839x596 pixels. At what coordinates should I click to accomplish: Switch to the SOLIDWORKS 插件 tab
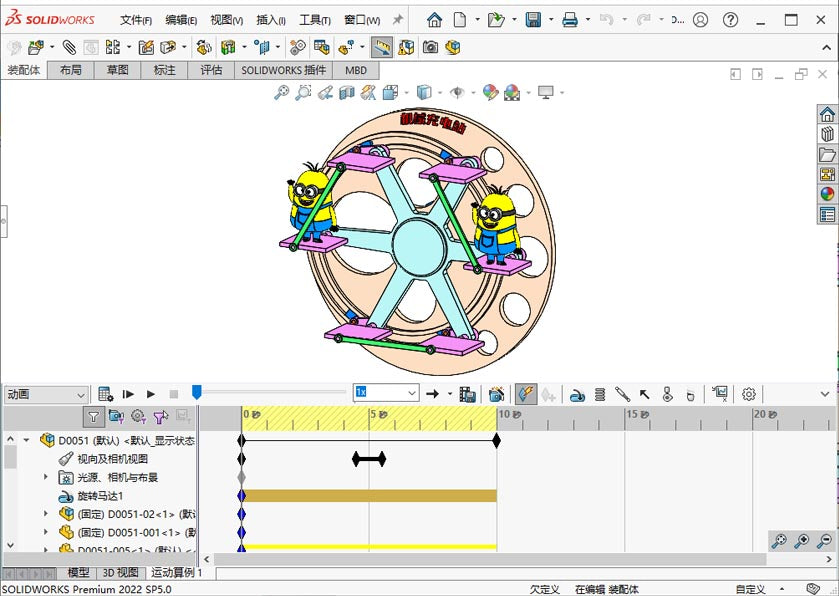(x=284, y=70)
